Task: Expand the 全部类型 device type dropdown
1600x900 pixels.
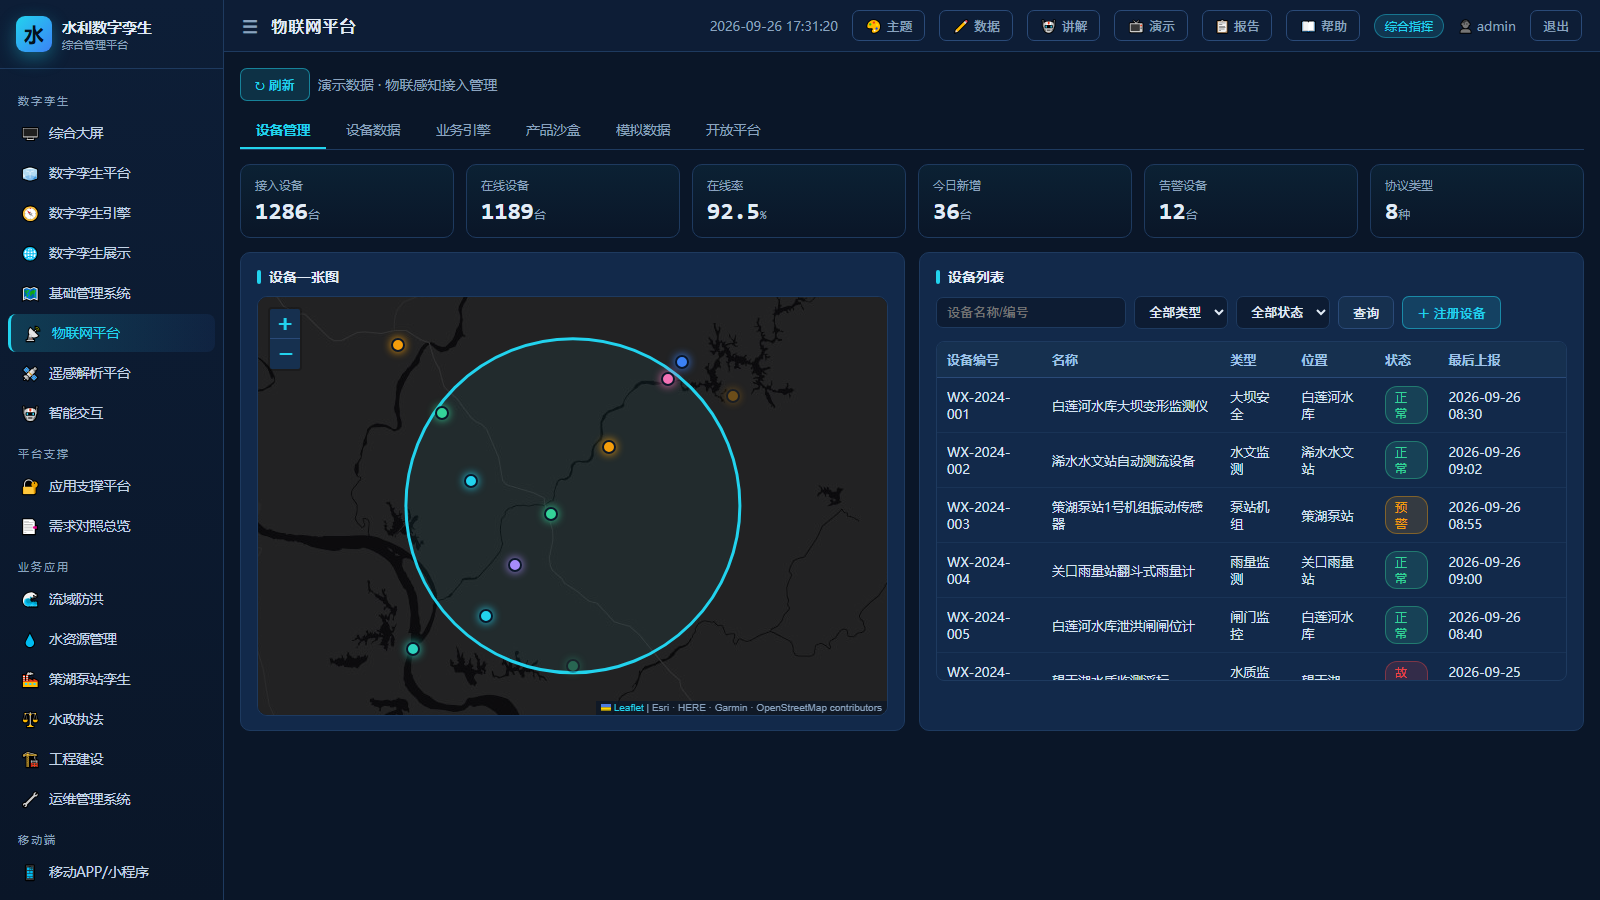Action: [x=1181, y=313]
